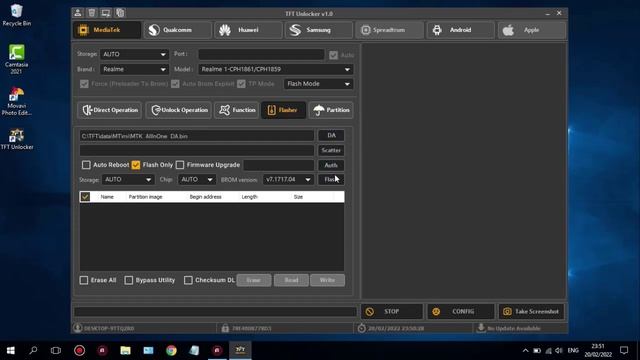Open Chrome from the taskbar
Viewport: 640px width, 360px height.
(171, 350)
